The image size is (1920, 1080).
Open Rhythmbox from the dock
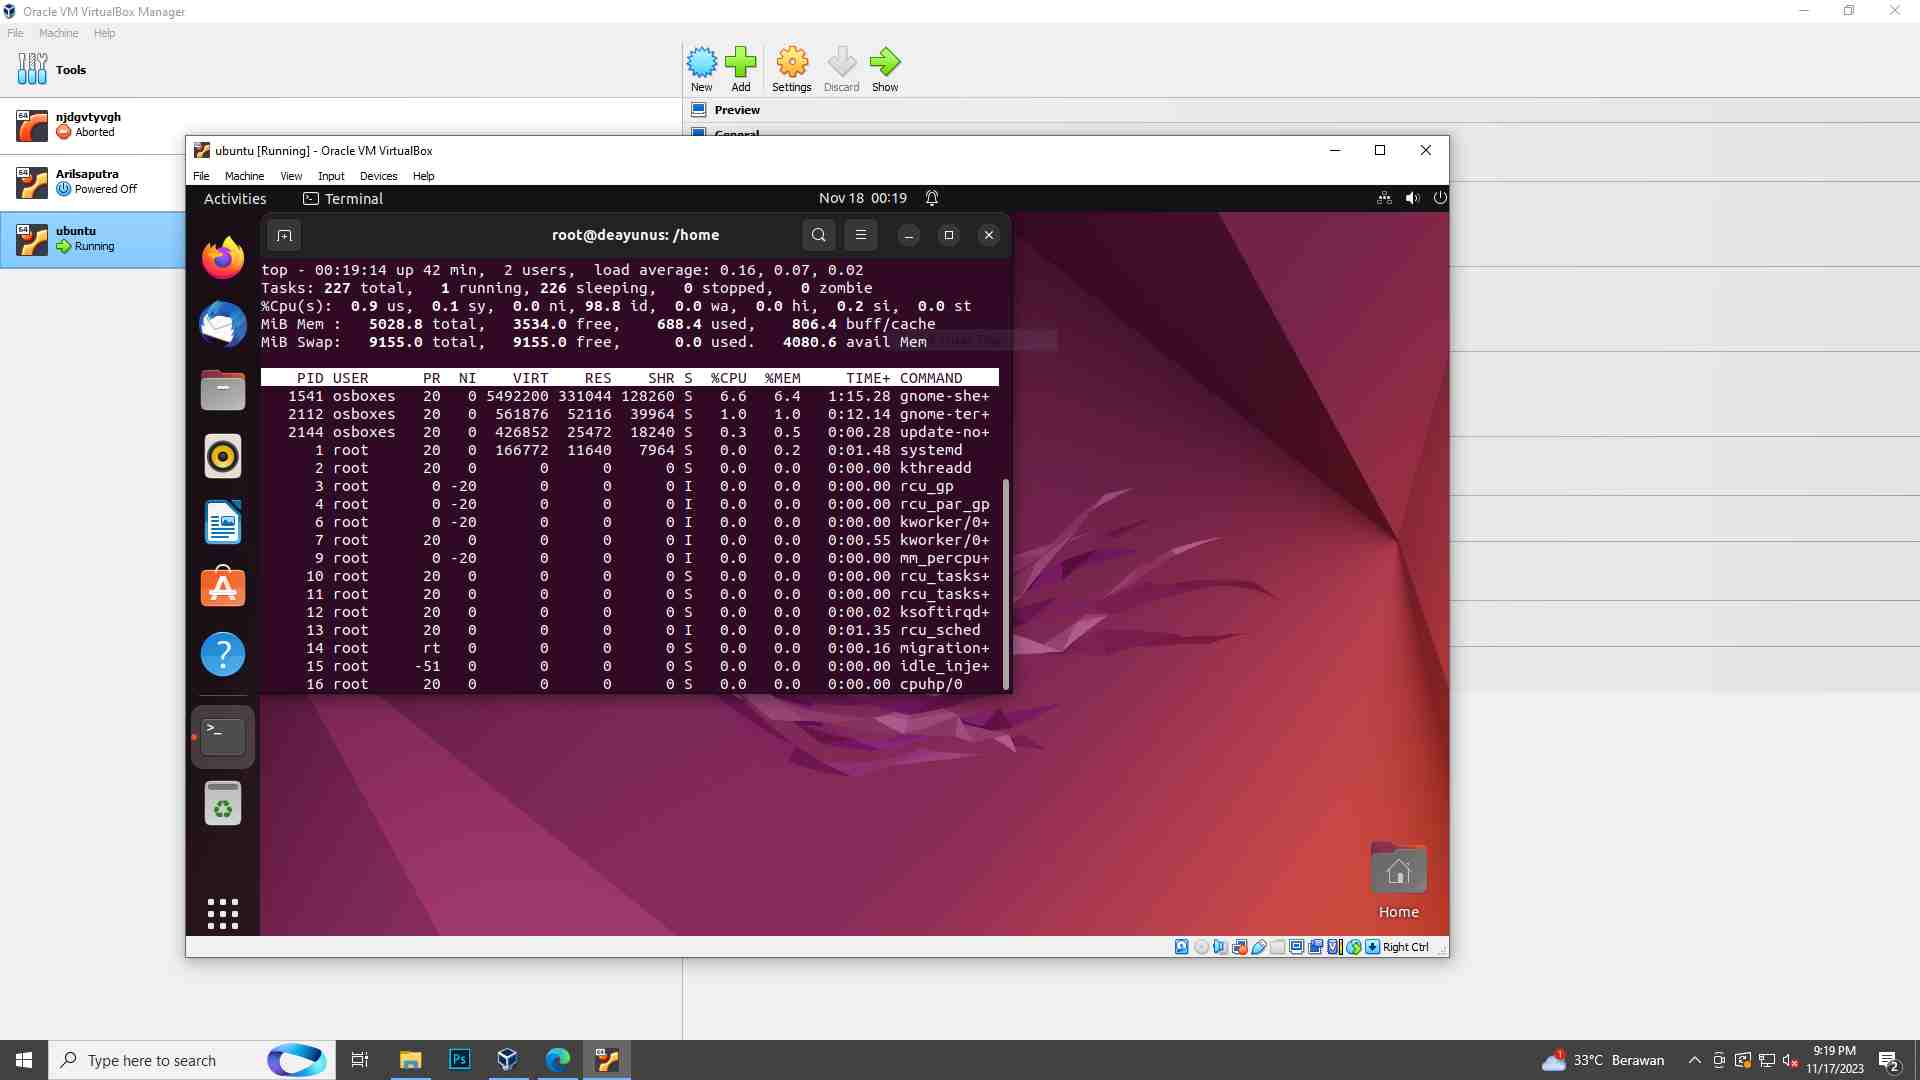click(x=223, y=456)
